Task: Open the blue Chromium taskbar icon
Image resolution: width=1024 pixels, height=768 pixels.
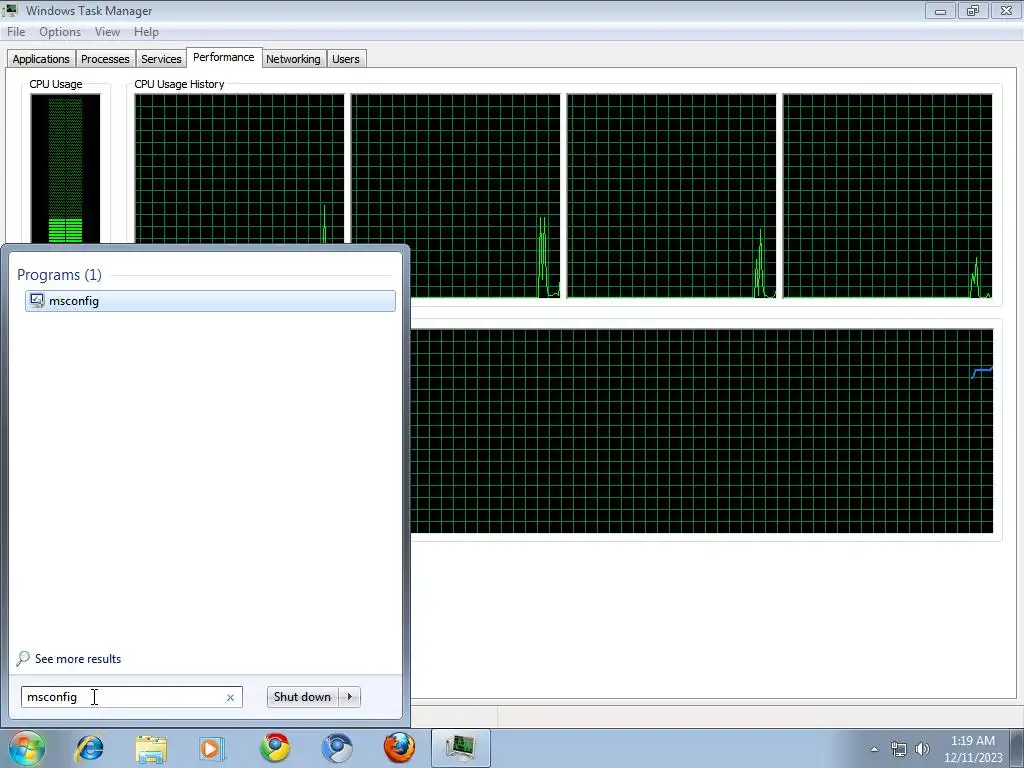Action: tap(337, 748)
